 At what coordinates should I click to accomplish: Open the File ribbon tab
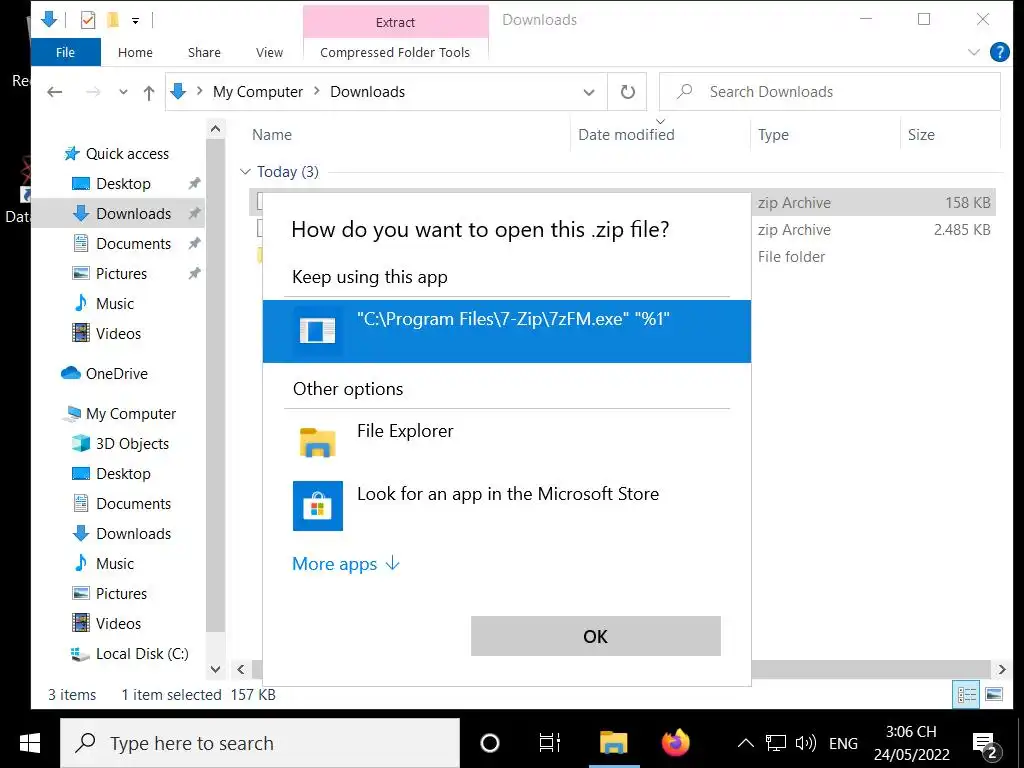pos(65,52)
